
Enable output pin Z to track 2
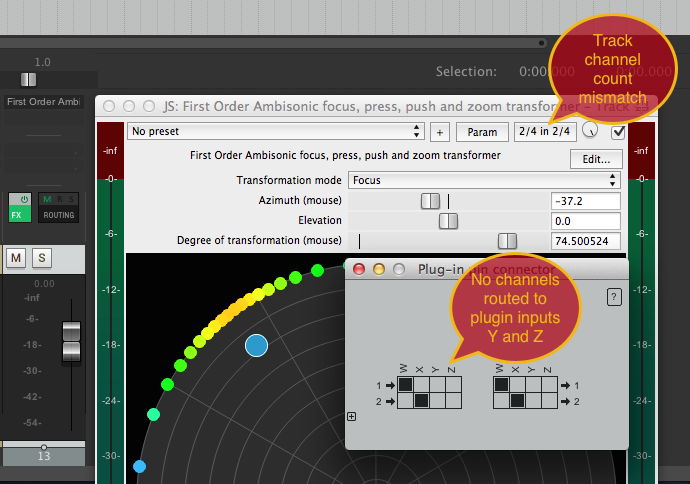point(549,400)
